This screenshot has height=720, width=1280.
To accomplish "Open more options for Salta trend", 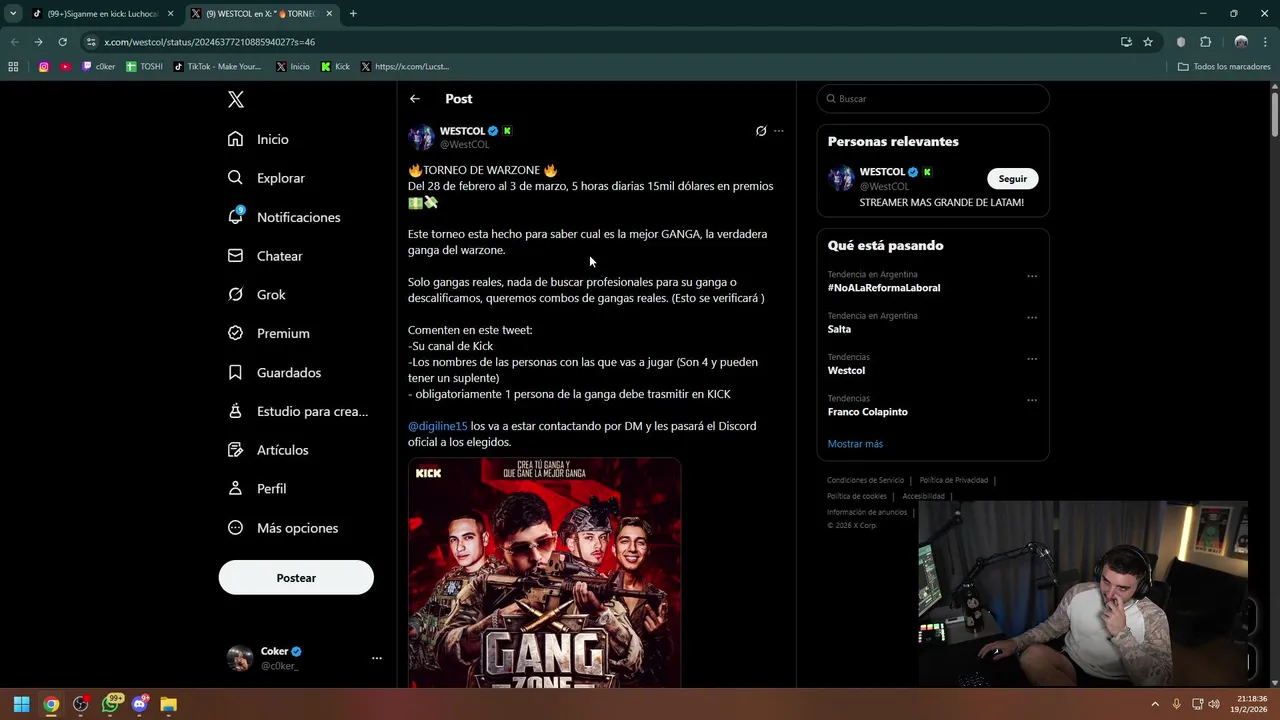I will pyautogui.click(x=1032, y=318).
